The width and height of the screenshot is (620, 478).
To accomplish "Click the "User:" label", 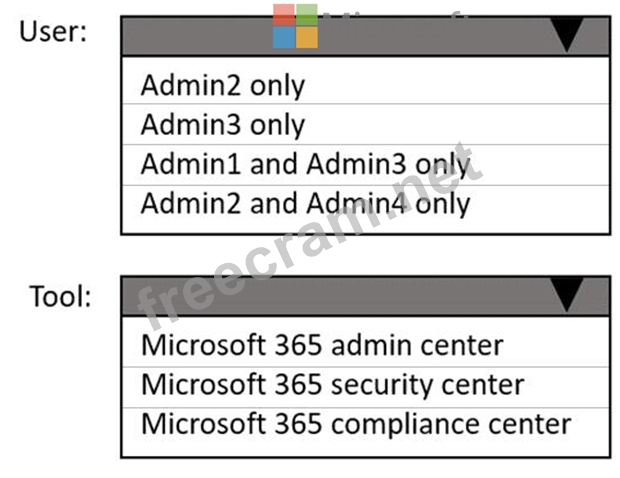I will (53, 31).
